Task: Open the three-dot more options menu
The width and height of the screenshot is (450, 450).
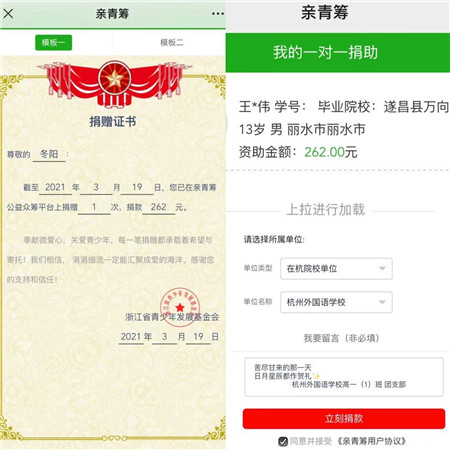Action: point(218,14)
